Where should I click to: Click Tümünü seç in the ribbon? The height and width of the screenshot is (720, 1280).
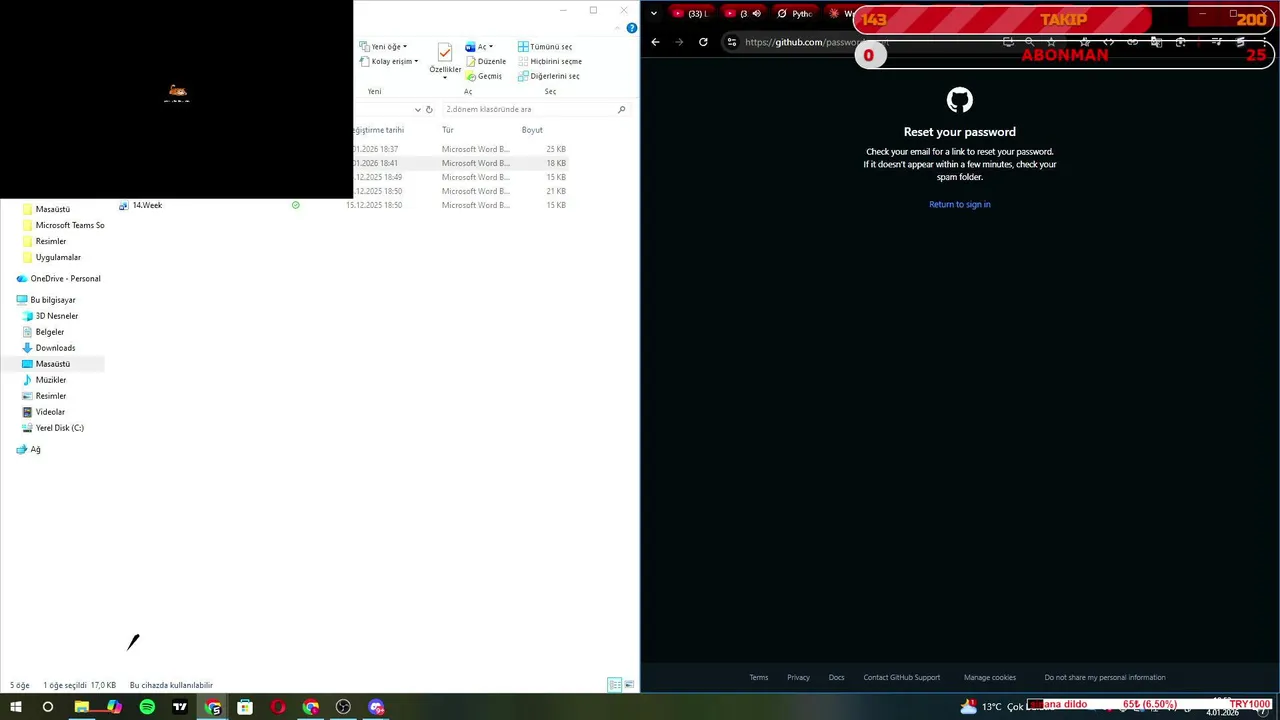coord(545,47)
